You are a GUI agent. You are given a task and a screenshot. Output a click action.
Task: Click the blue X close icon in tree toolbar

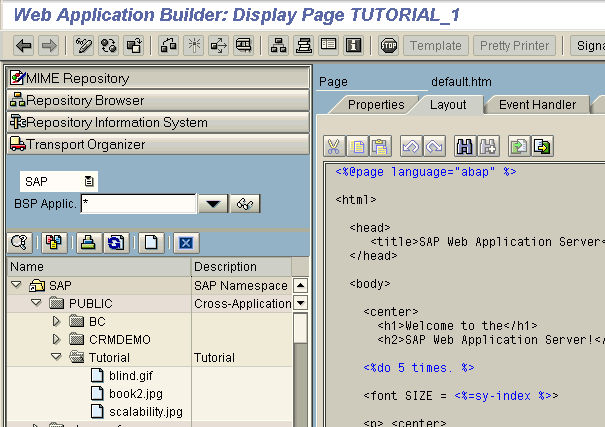pyautogui.click(x=186, y=243)
